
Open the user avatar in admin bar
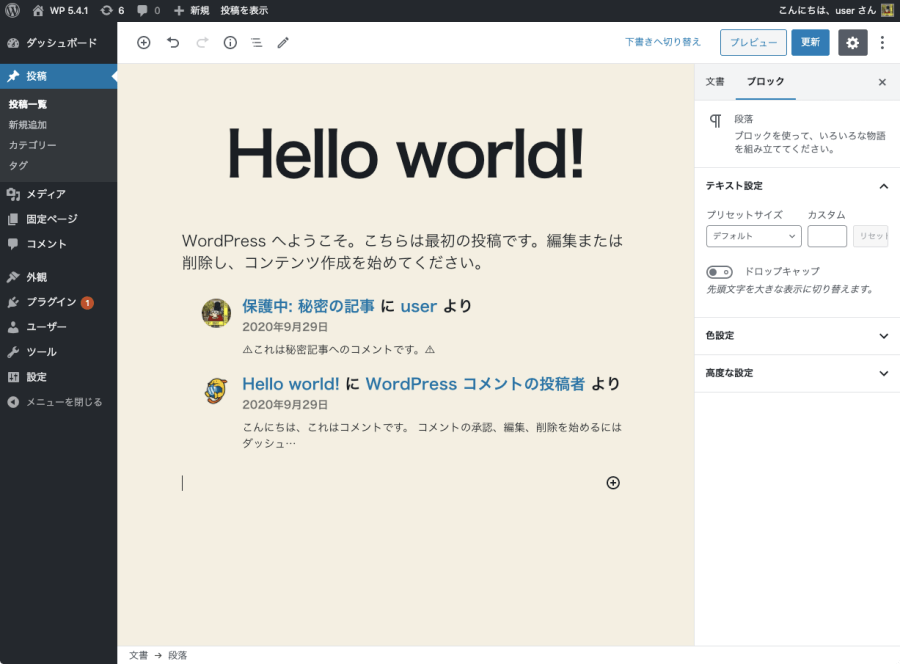pyautogui.click(x=887, y=10)
